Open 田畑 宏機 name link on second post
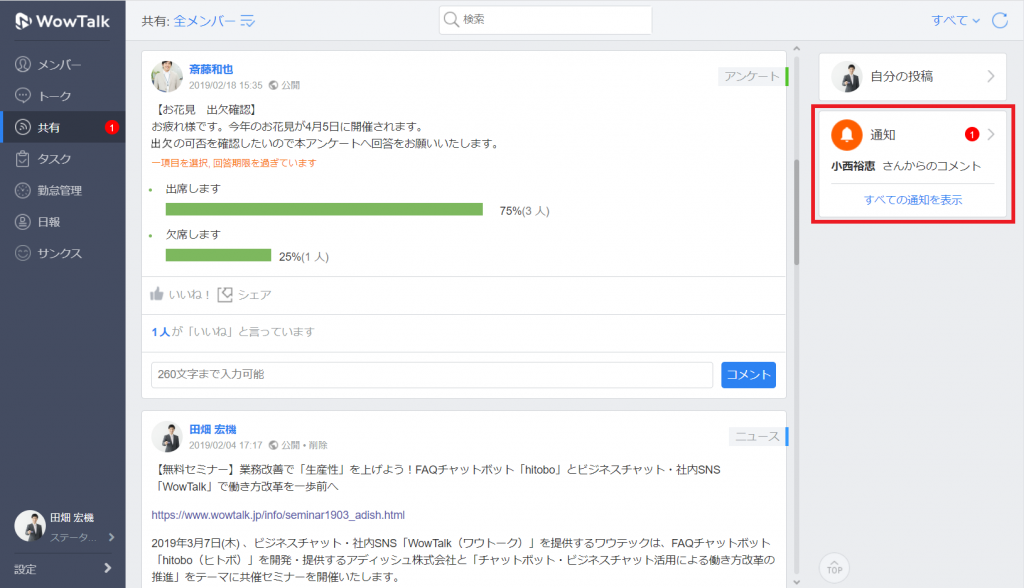Image resolution: width=1024 pixels, height=588 pixels. [x=213, y=429]
